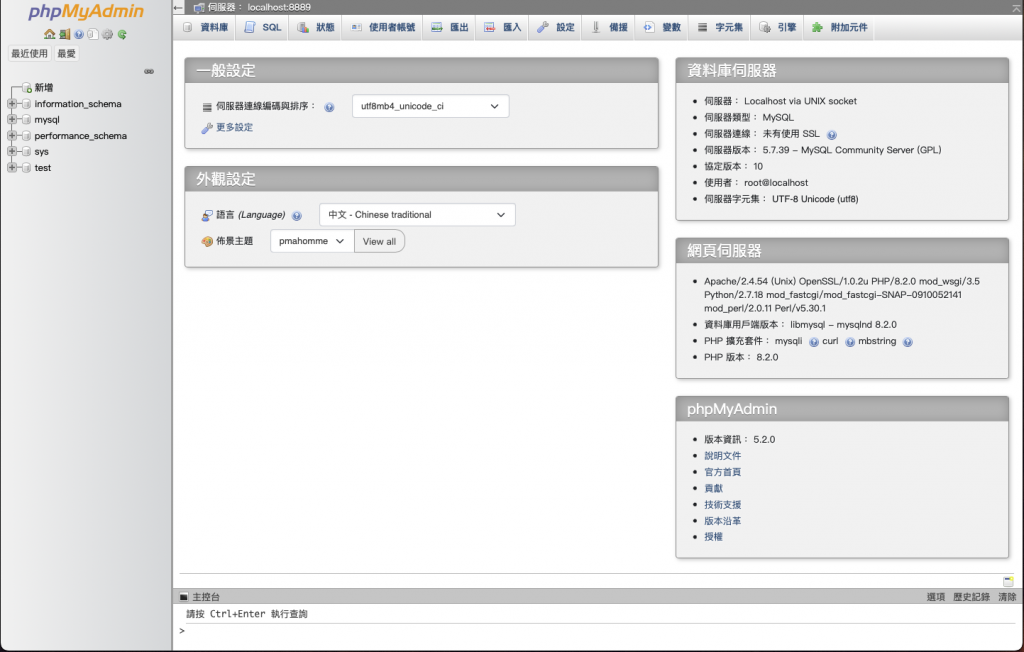Expand the performance_schema tree node
This screenshot has width=1024, height=652.
pyautogui.click(x=12, y=136)
